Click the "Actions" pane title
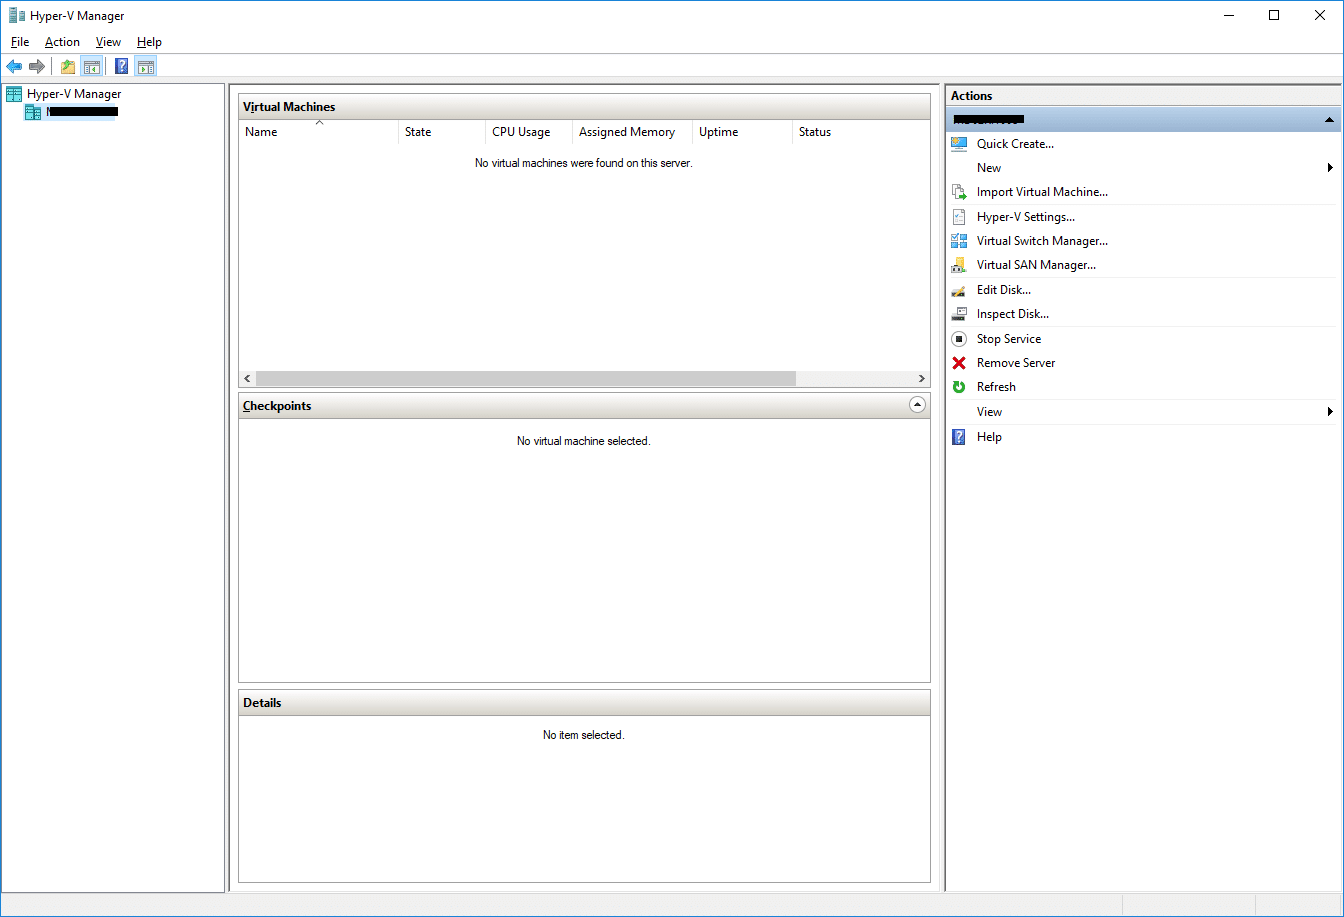This screenshot has width=1344, height=917. [x=971, y=96]
